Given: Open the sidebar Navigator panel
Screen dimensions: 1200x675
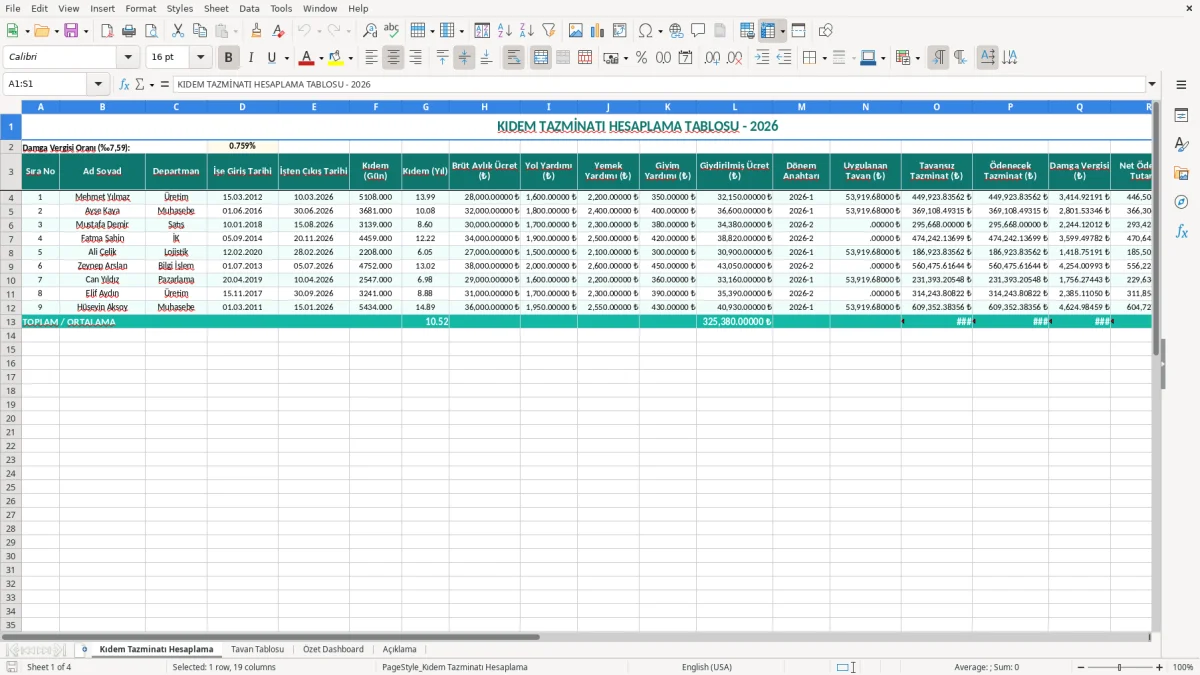Looking at the screenshot, I should pyautogui.click(x=1181, y=202).
